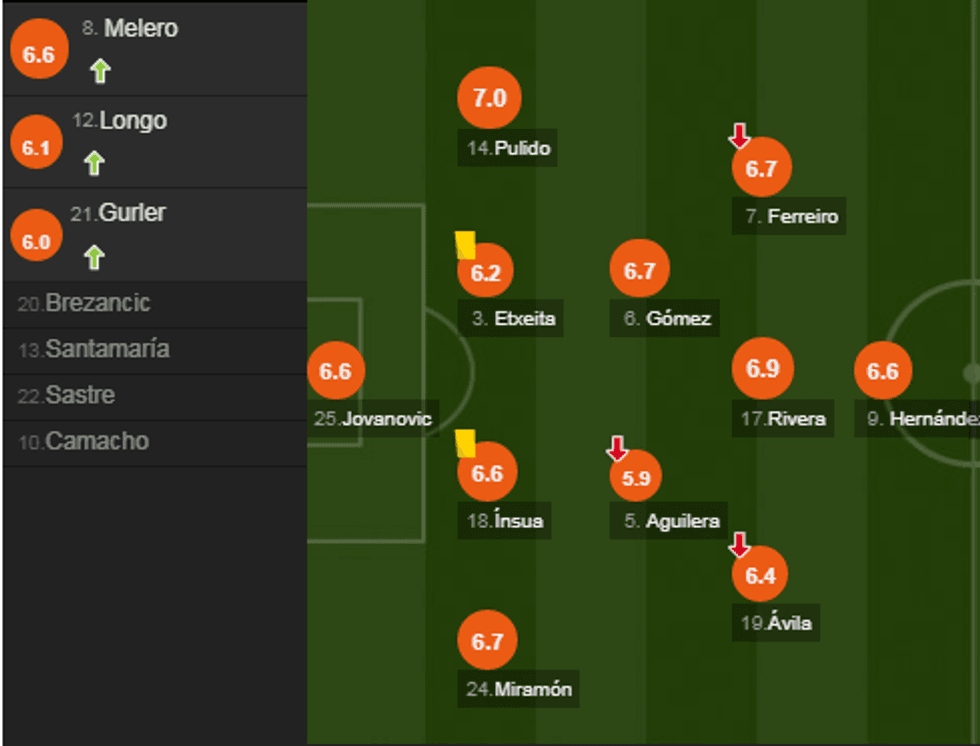Viewport: 980px width, 746px height.
Task: Click Ávila's red substituted-off arrow
Action: click(739, 544)
